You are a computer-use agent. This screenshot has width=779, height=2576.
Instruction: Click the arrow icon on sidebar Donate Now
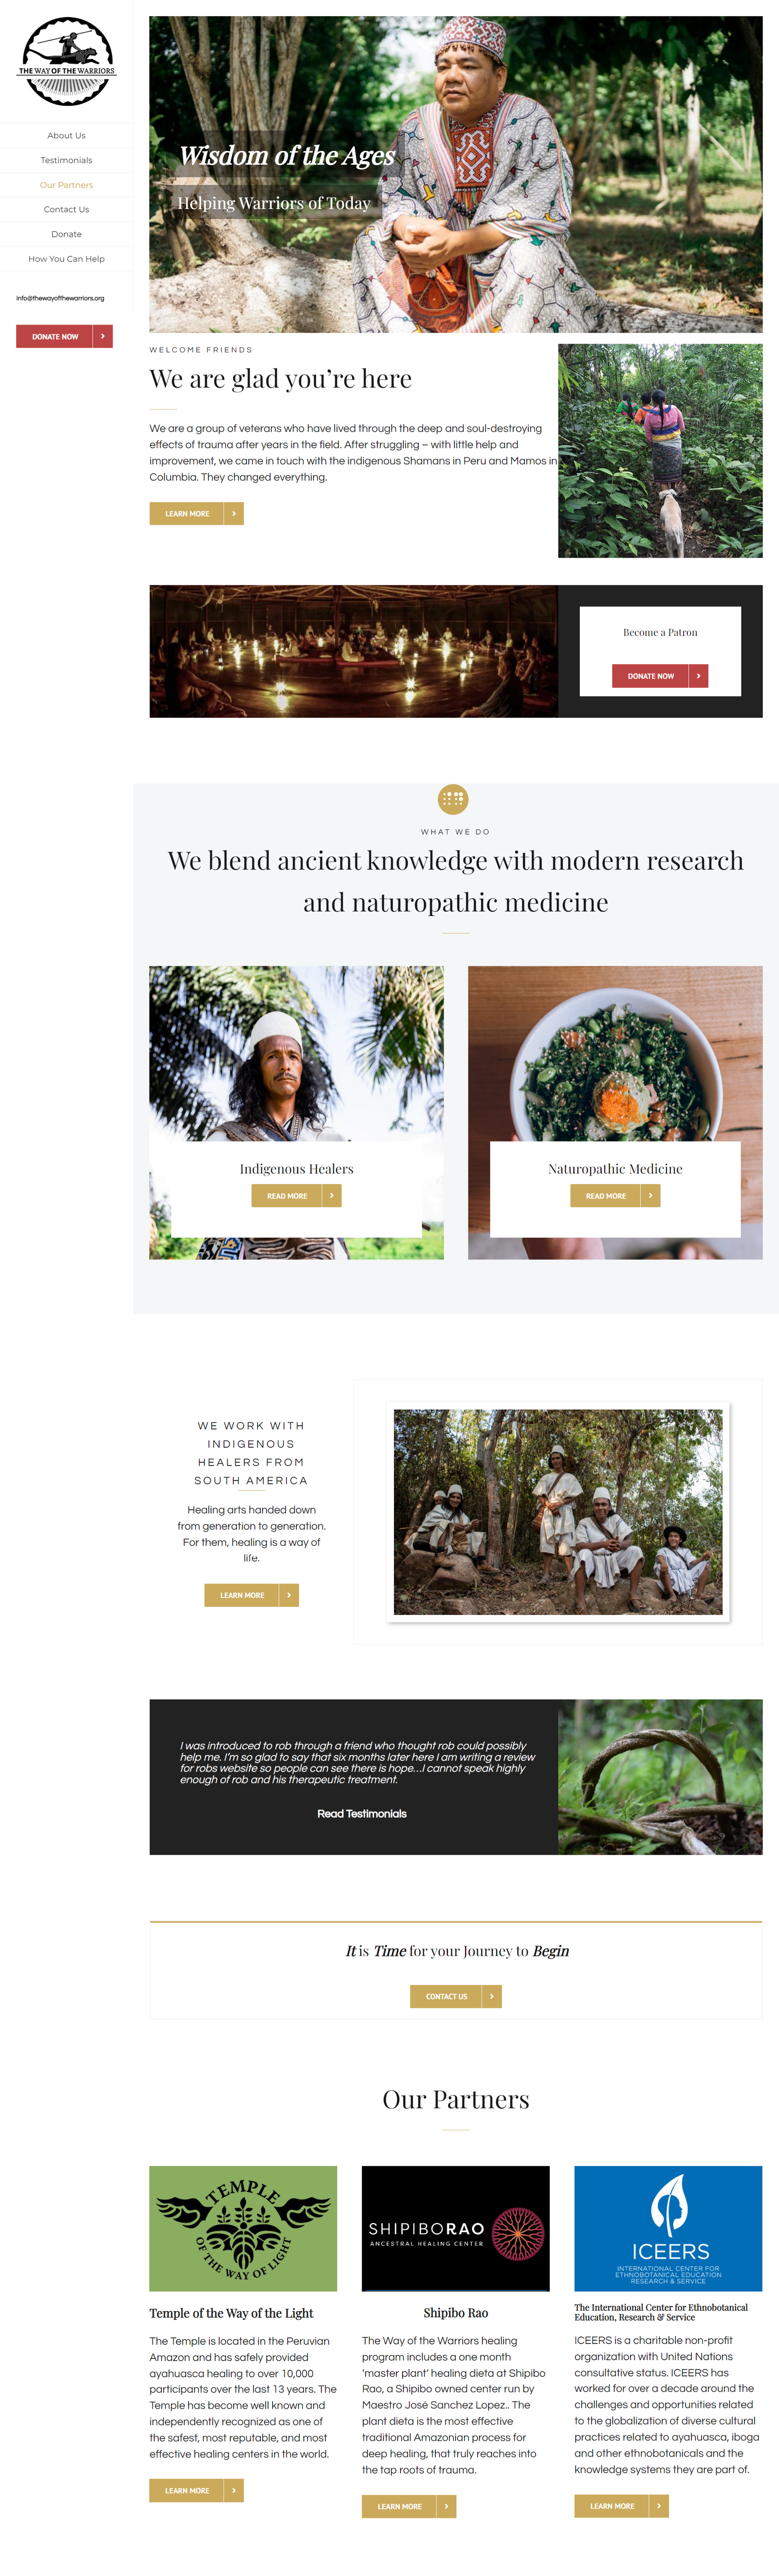click(103, 336)
